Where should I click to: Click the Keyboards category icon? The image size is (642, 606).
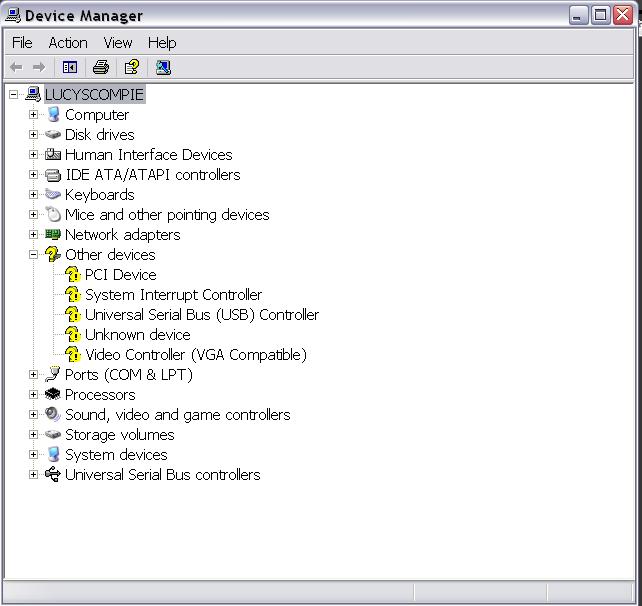click(x=53, y=194)
